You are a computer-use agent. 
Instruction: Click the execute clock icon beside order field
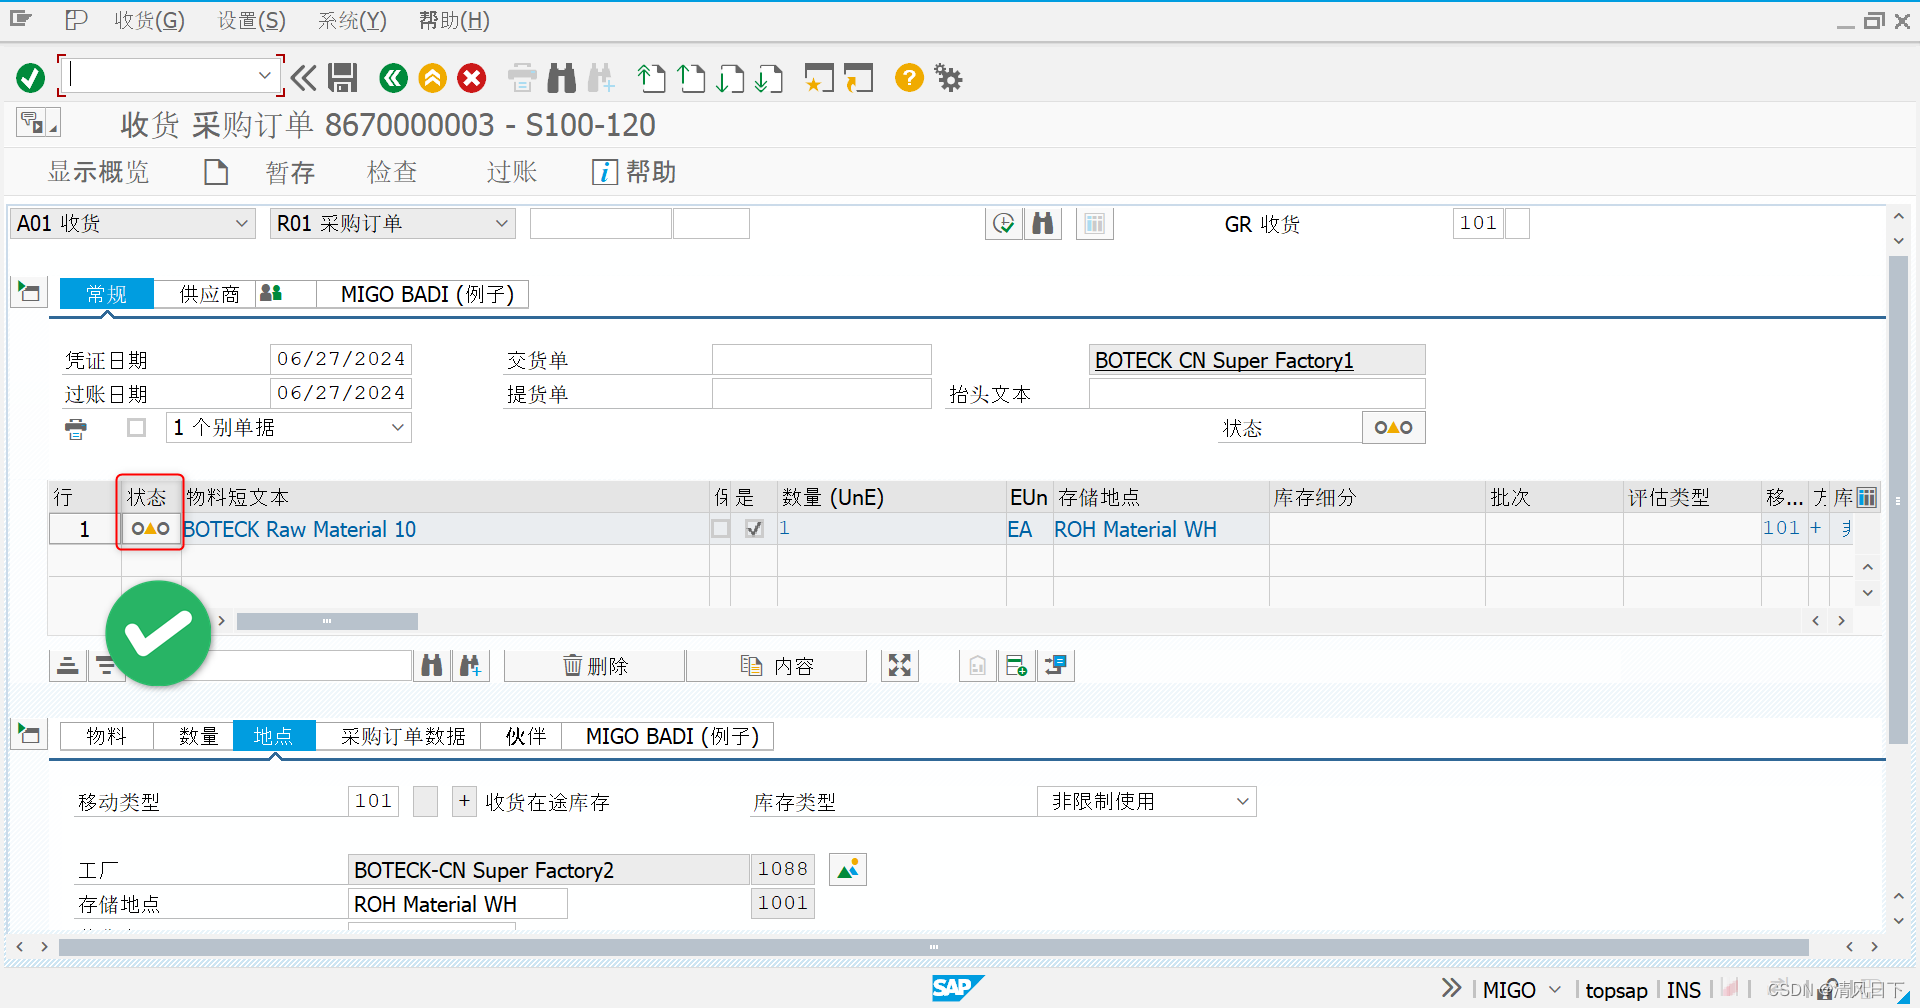pyautogui.click(x=1004, y=224)
